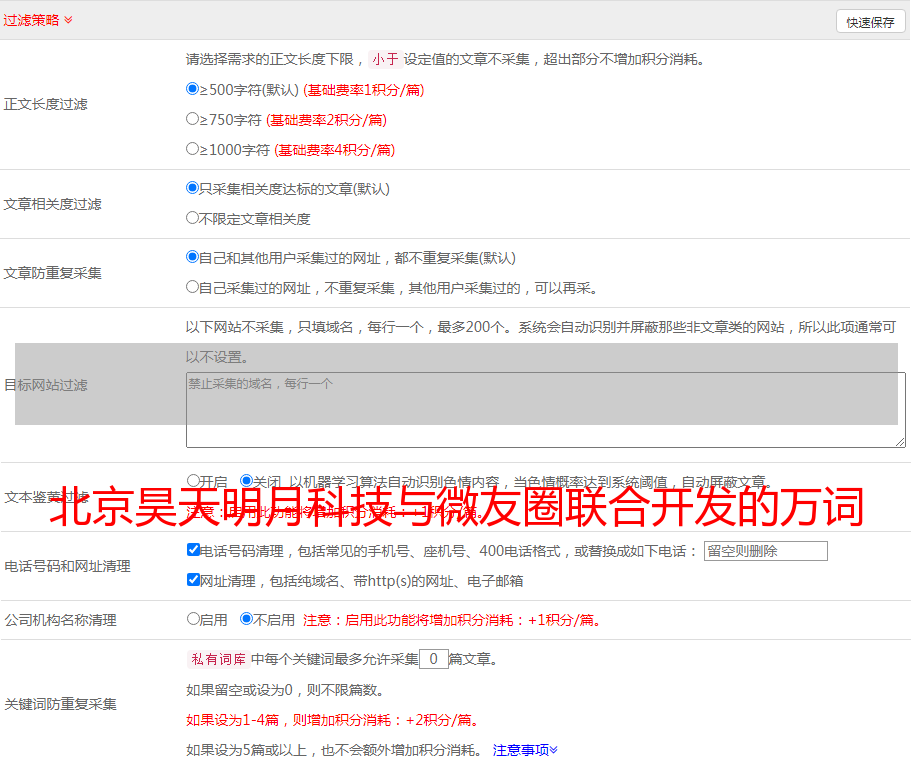This screenshot has width=912, height=768.
Task: Select 只采集相关度达标的文章 radio option
Action: point(193,188)
